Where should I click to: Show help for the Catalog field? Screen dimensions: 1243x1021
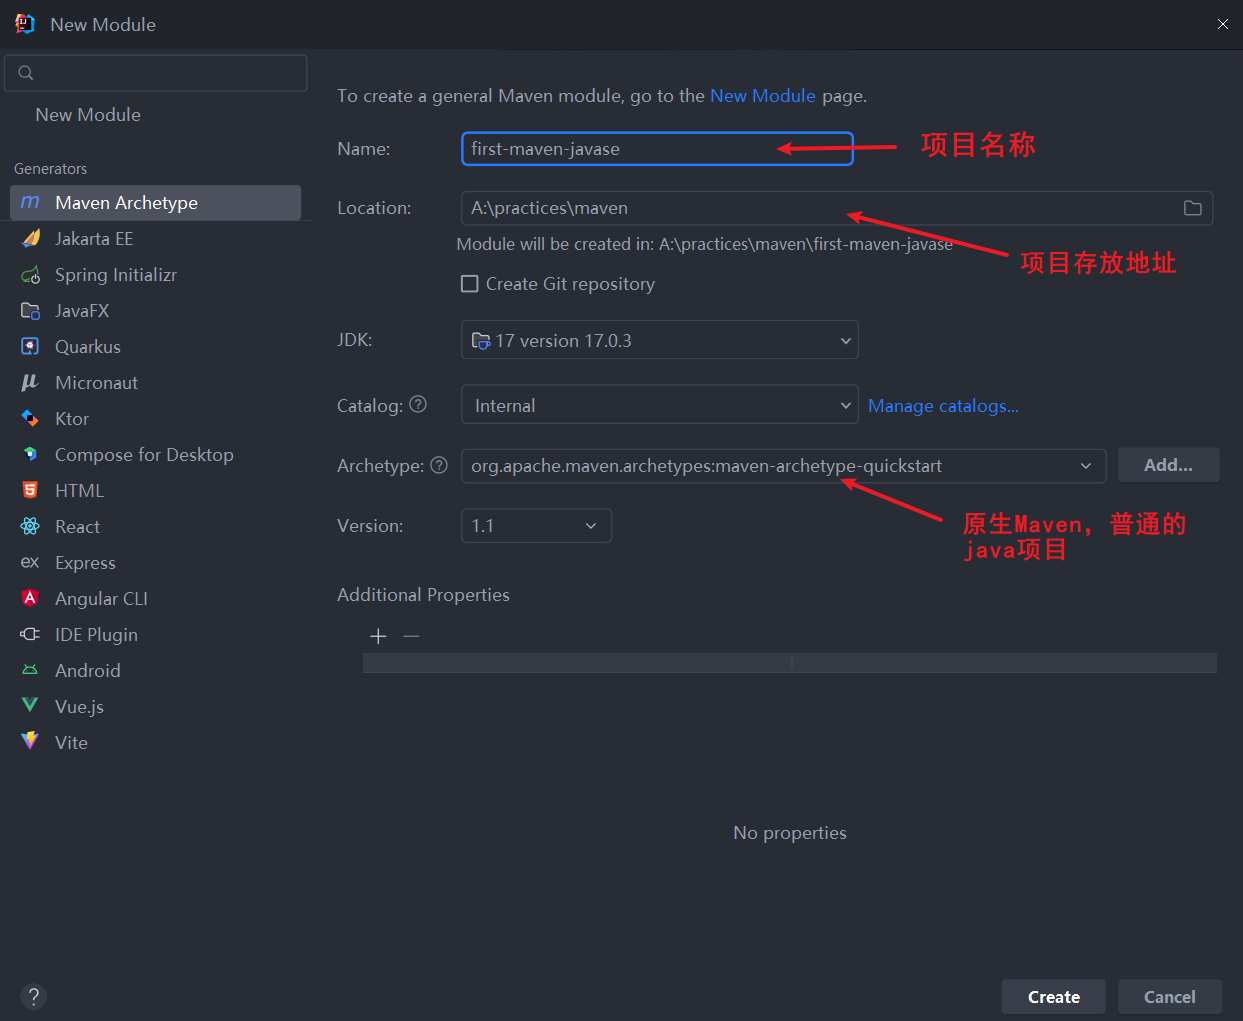tap(418, 404)
